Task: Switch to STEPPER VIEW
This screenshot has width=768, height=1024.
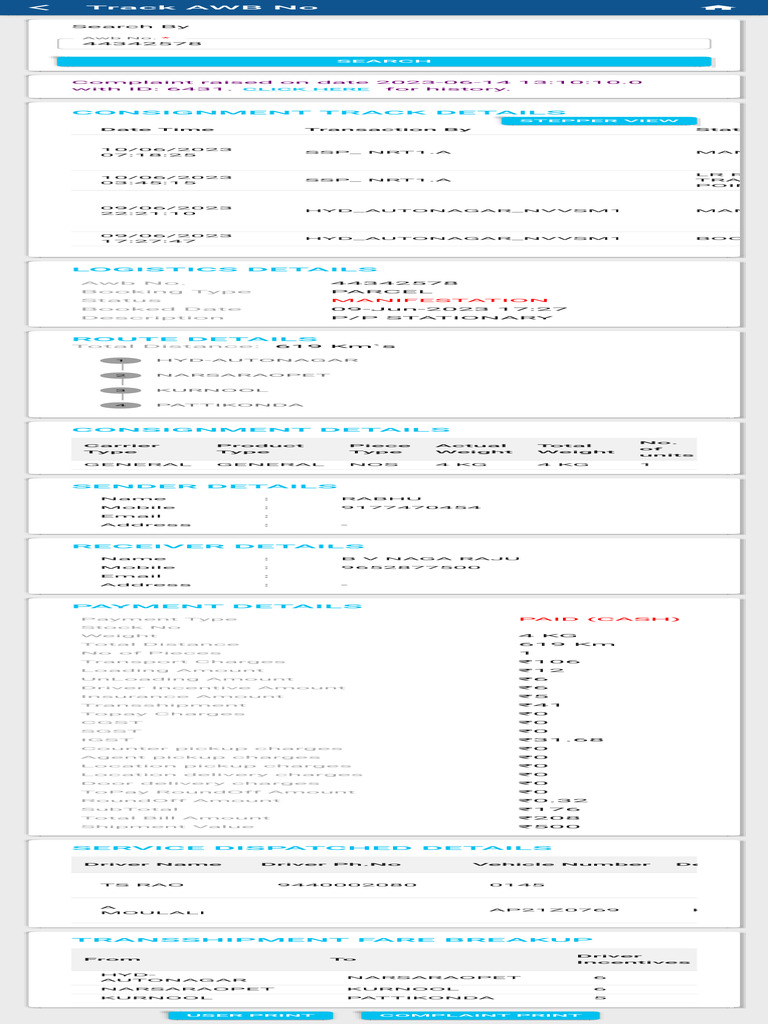Action: pyautogui.click(x=599, y=121)
